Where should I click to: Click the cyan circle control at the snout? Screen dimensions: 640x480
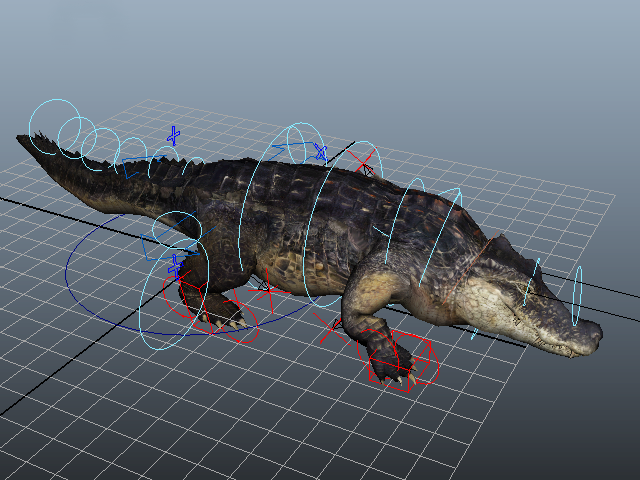point(577,296)
